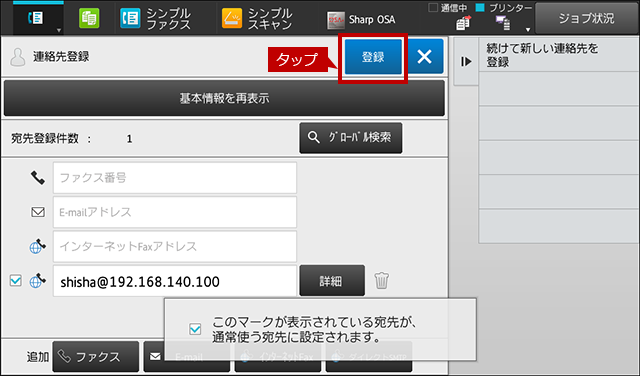The width and height of the screenshot is (640, 376).
Task: Collapse the action panel with the arrow tab
Action: pyautogui.click(x=466, y=62)
